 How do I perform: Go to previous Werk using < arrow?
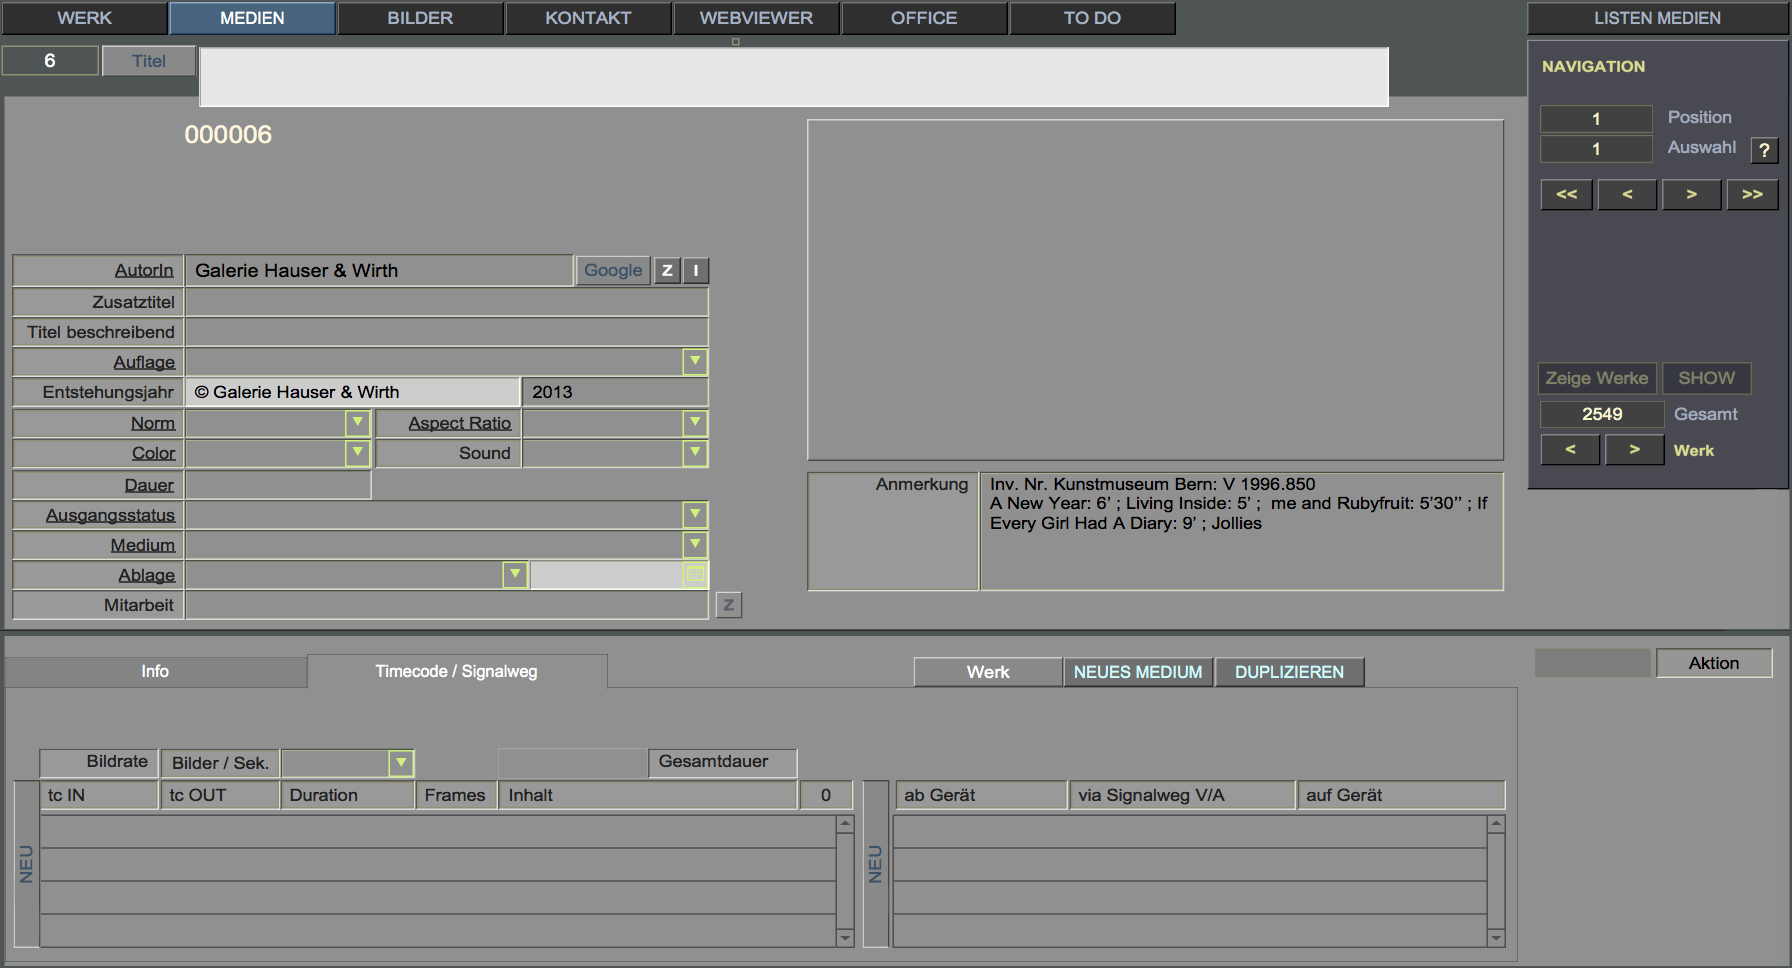point(1570,450)
